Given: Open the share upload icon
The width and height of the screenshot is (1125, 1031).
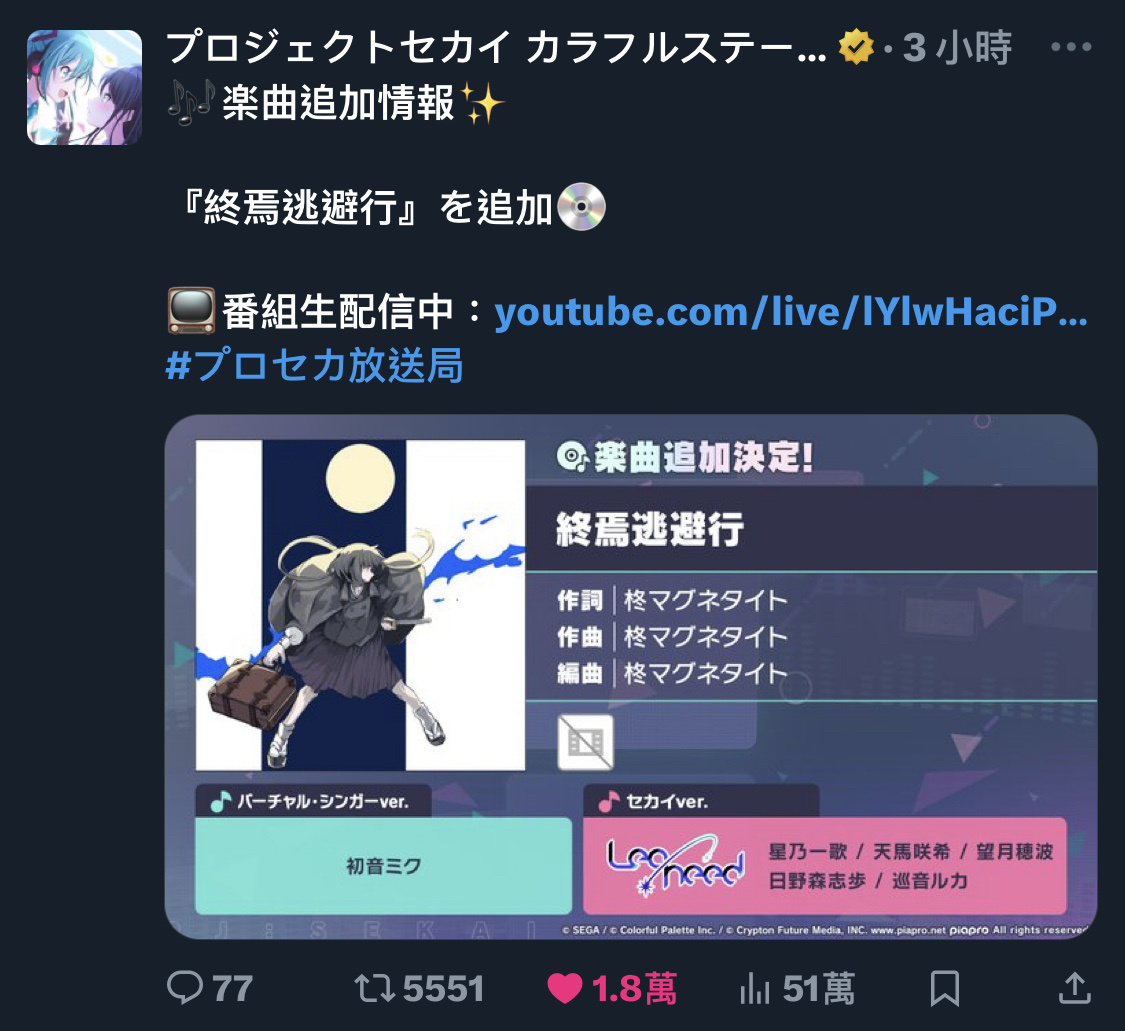Looking at the screenshot, I should tap(1075, 988).
